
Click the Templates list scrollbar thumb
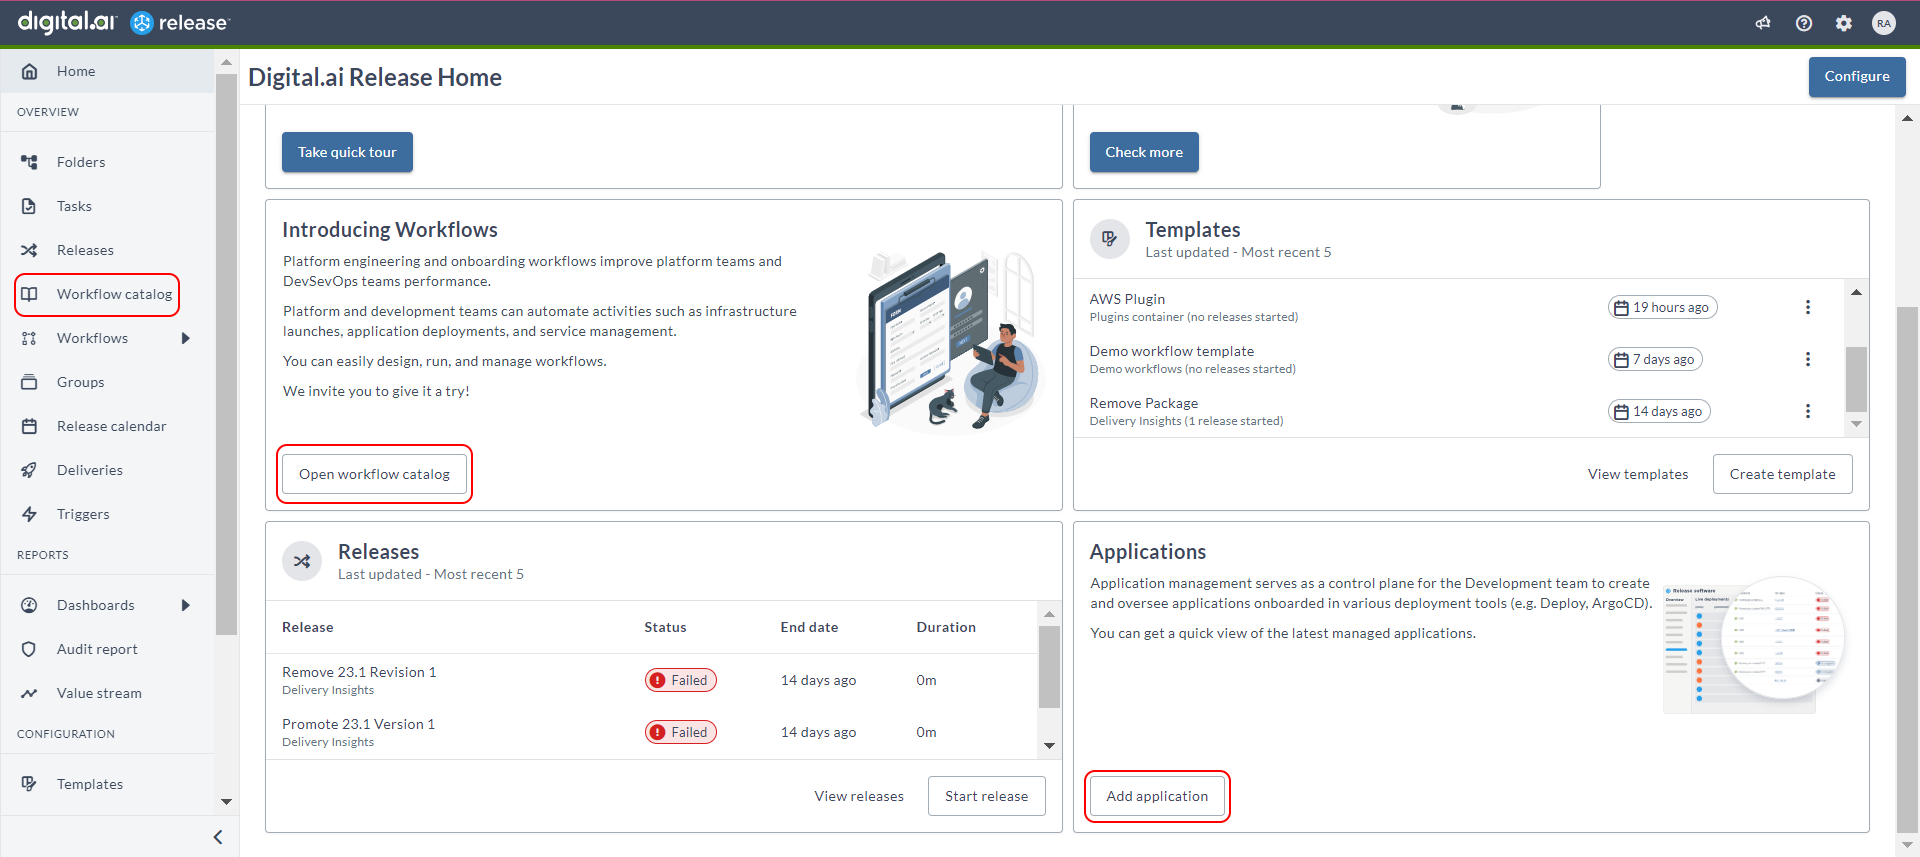tap(1856, 379)
